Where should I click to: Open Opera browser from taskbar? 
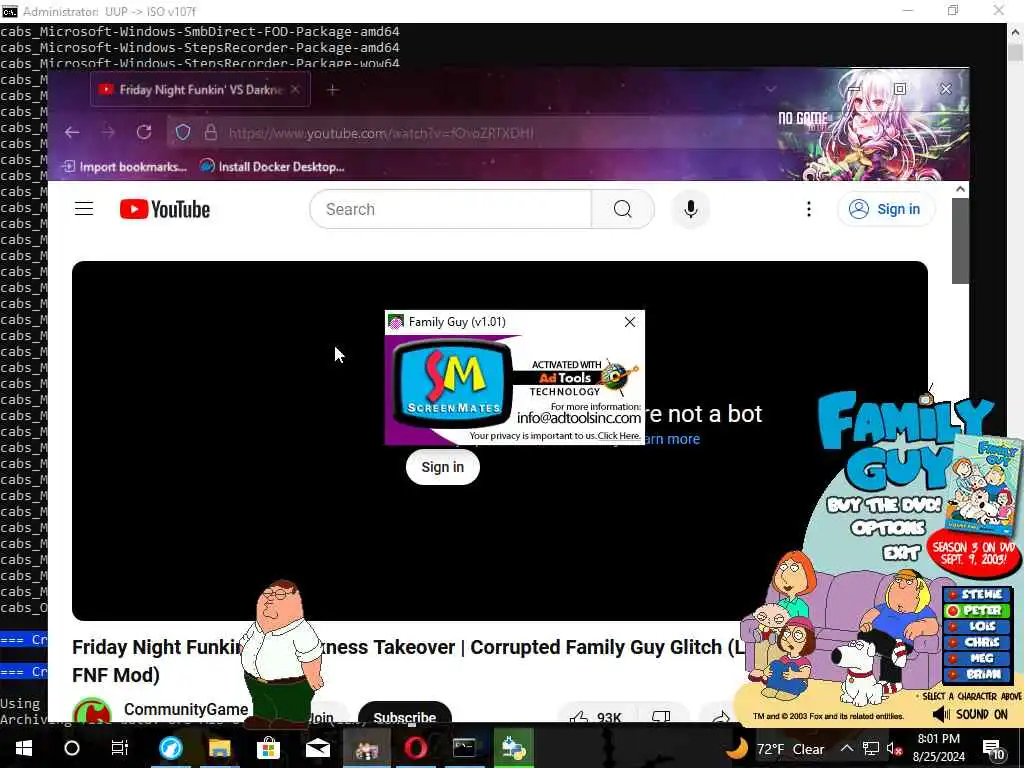click(x=415, y=748)
